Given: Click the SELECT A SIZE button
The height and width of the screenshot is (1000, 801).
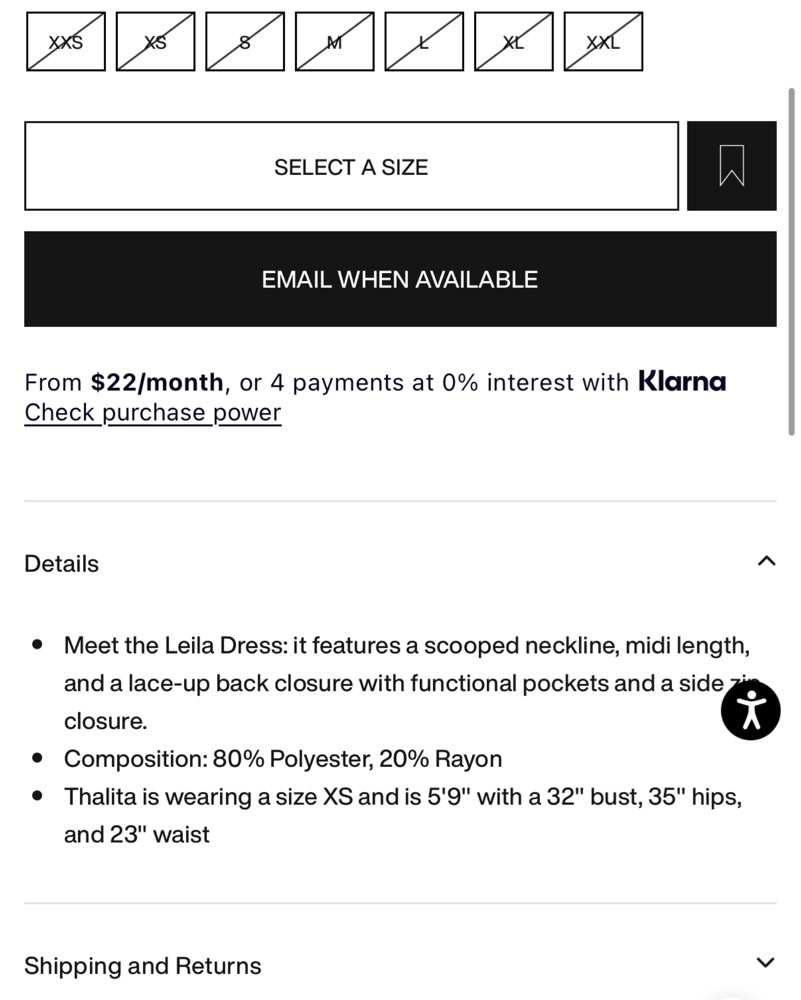Looking at the screenshot, I should pos(351,166).
